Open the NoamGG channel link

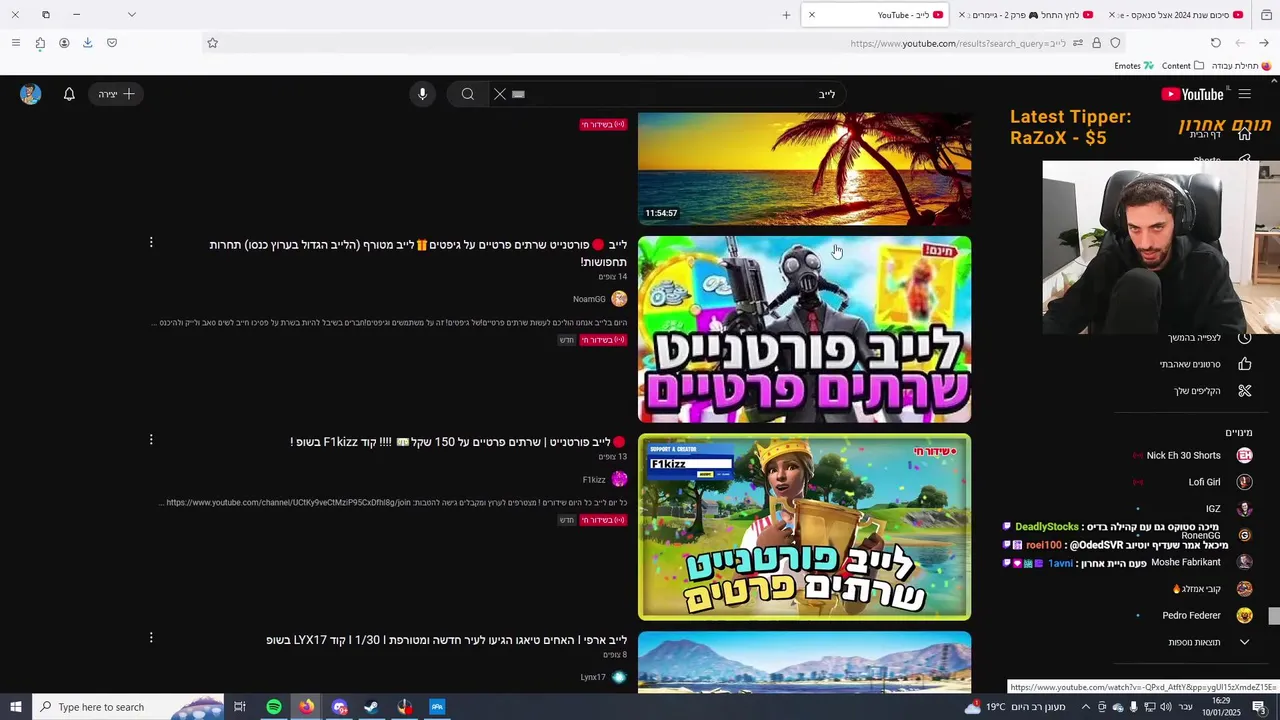point(589,299)
